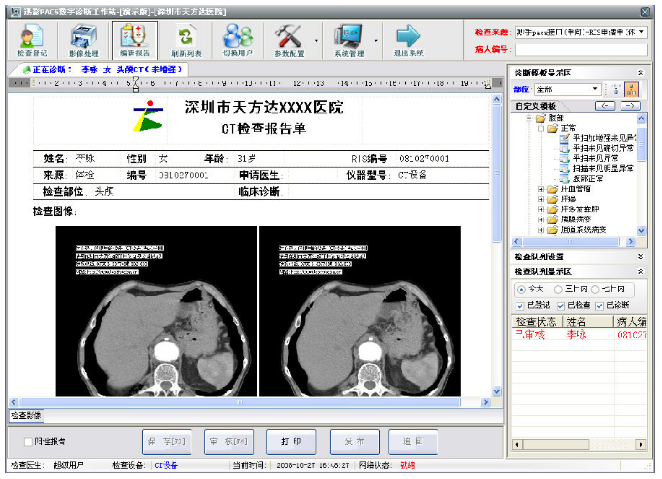Open 系统管理 computer monitor icon
This screenshot has height=479, width=662.
click(349, 40)
